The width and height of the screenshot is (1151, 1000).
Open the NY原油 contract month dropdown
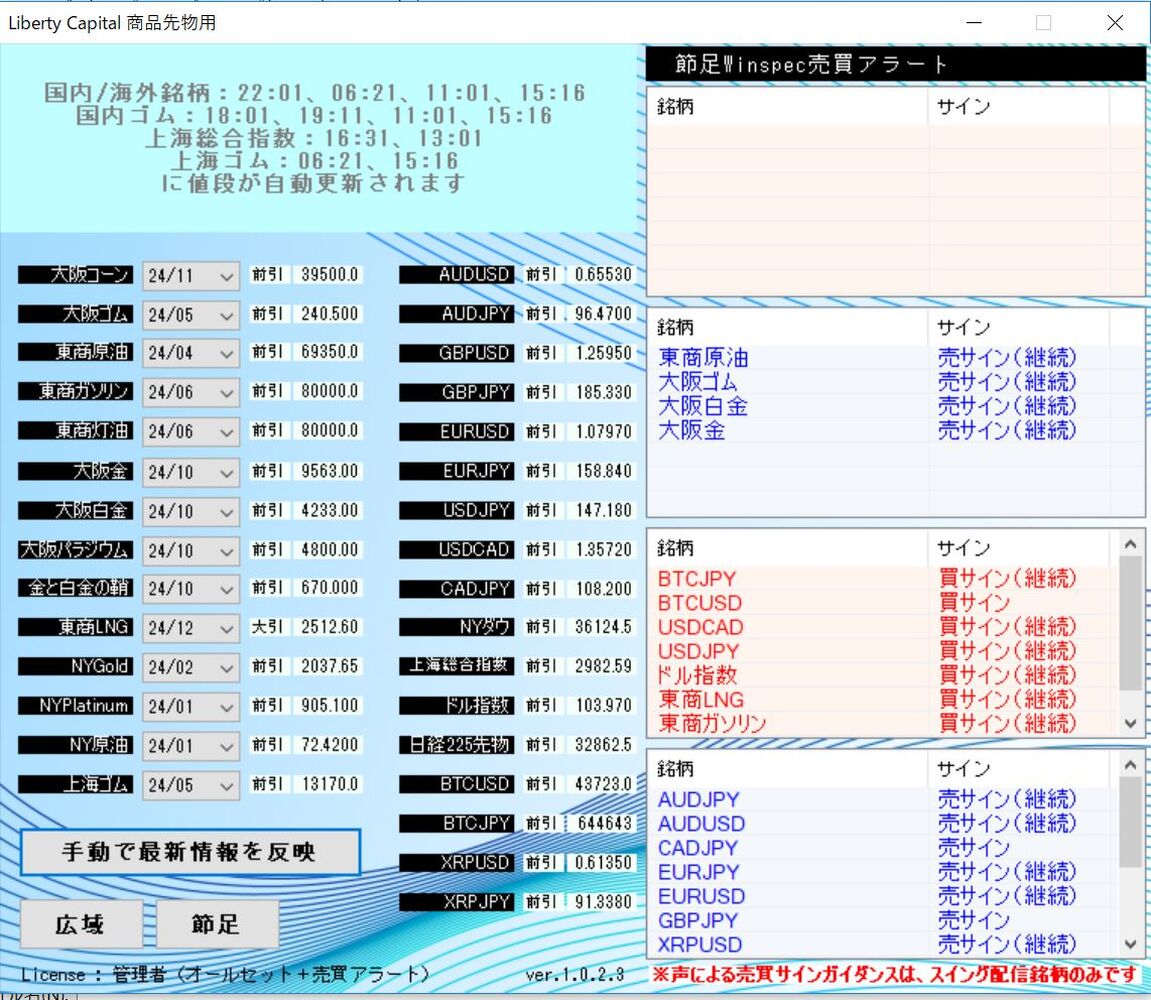click(191, 746)
